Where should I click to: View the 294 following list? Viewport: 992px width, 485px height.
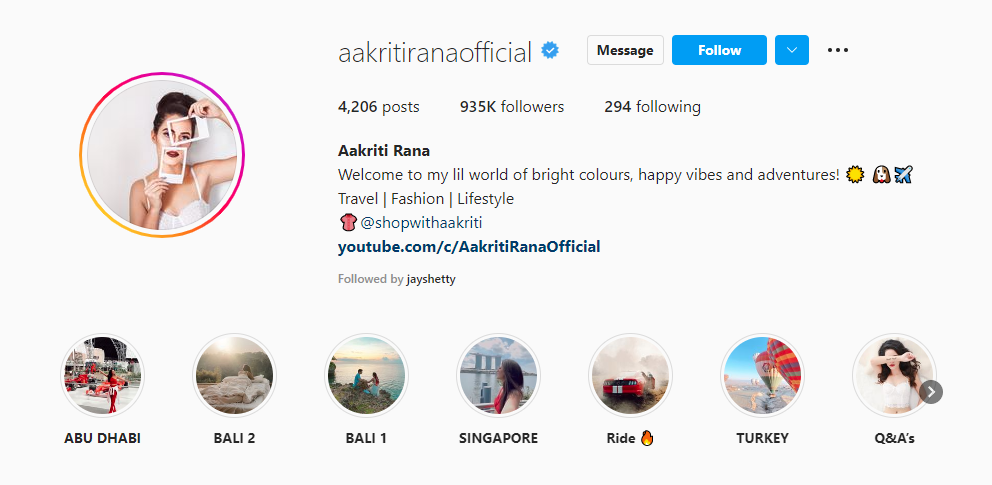pyautogui.click(x=652, y=107)
